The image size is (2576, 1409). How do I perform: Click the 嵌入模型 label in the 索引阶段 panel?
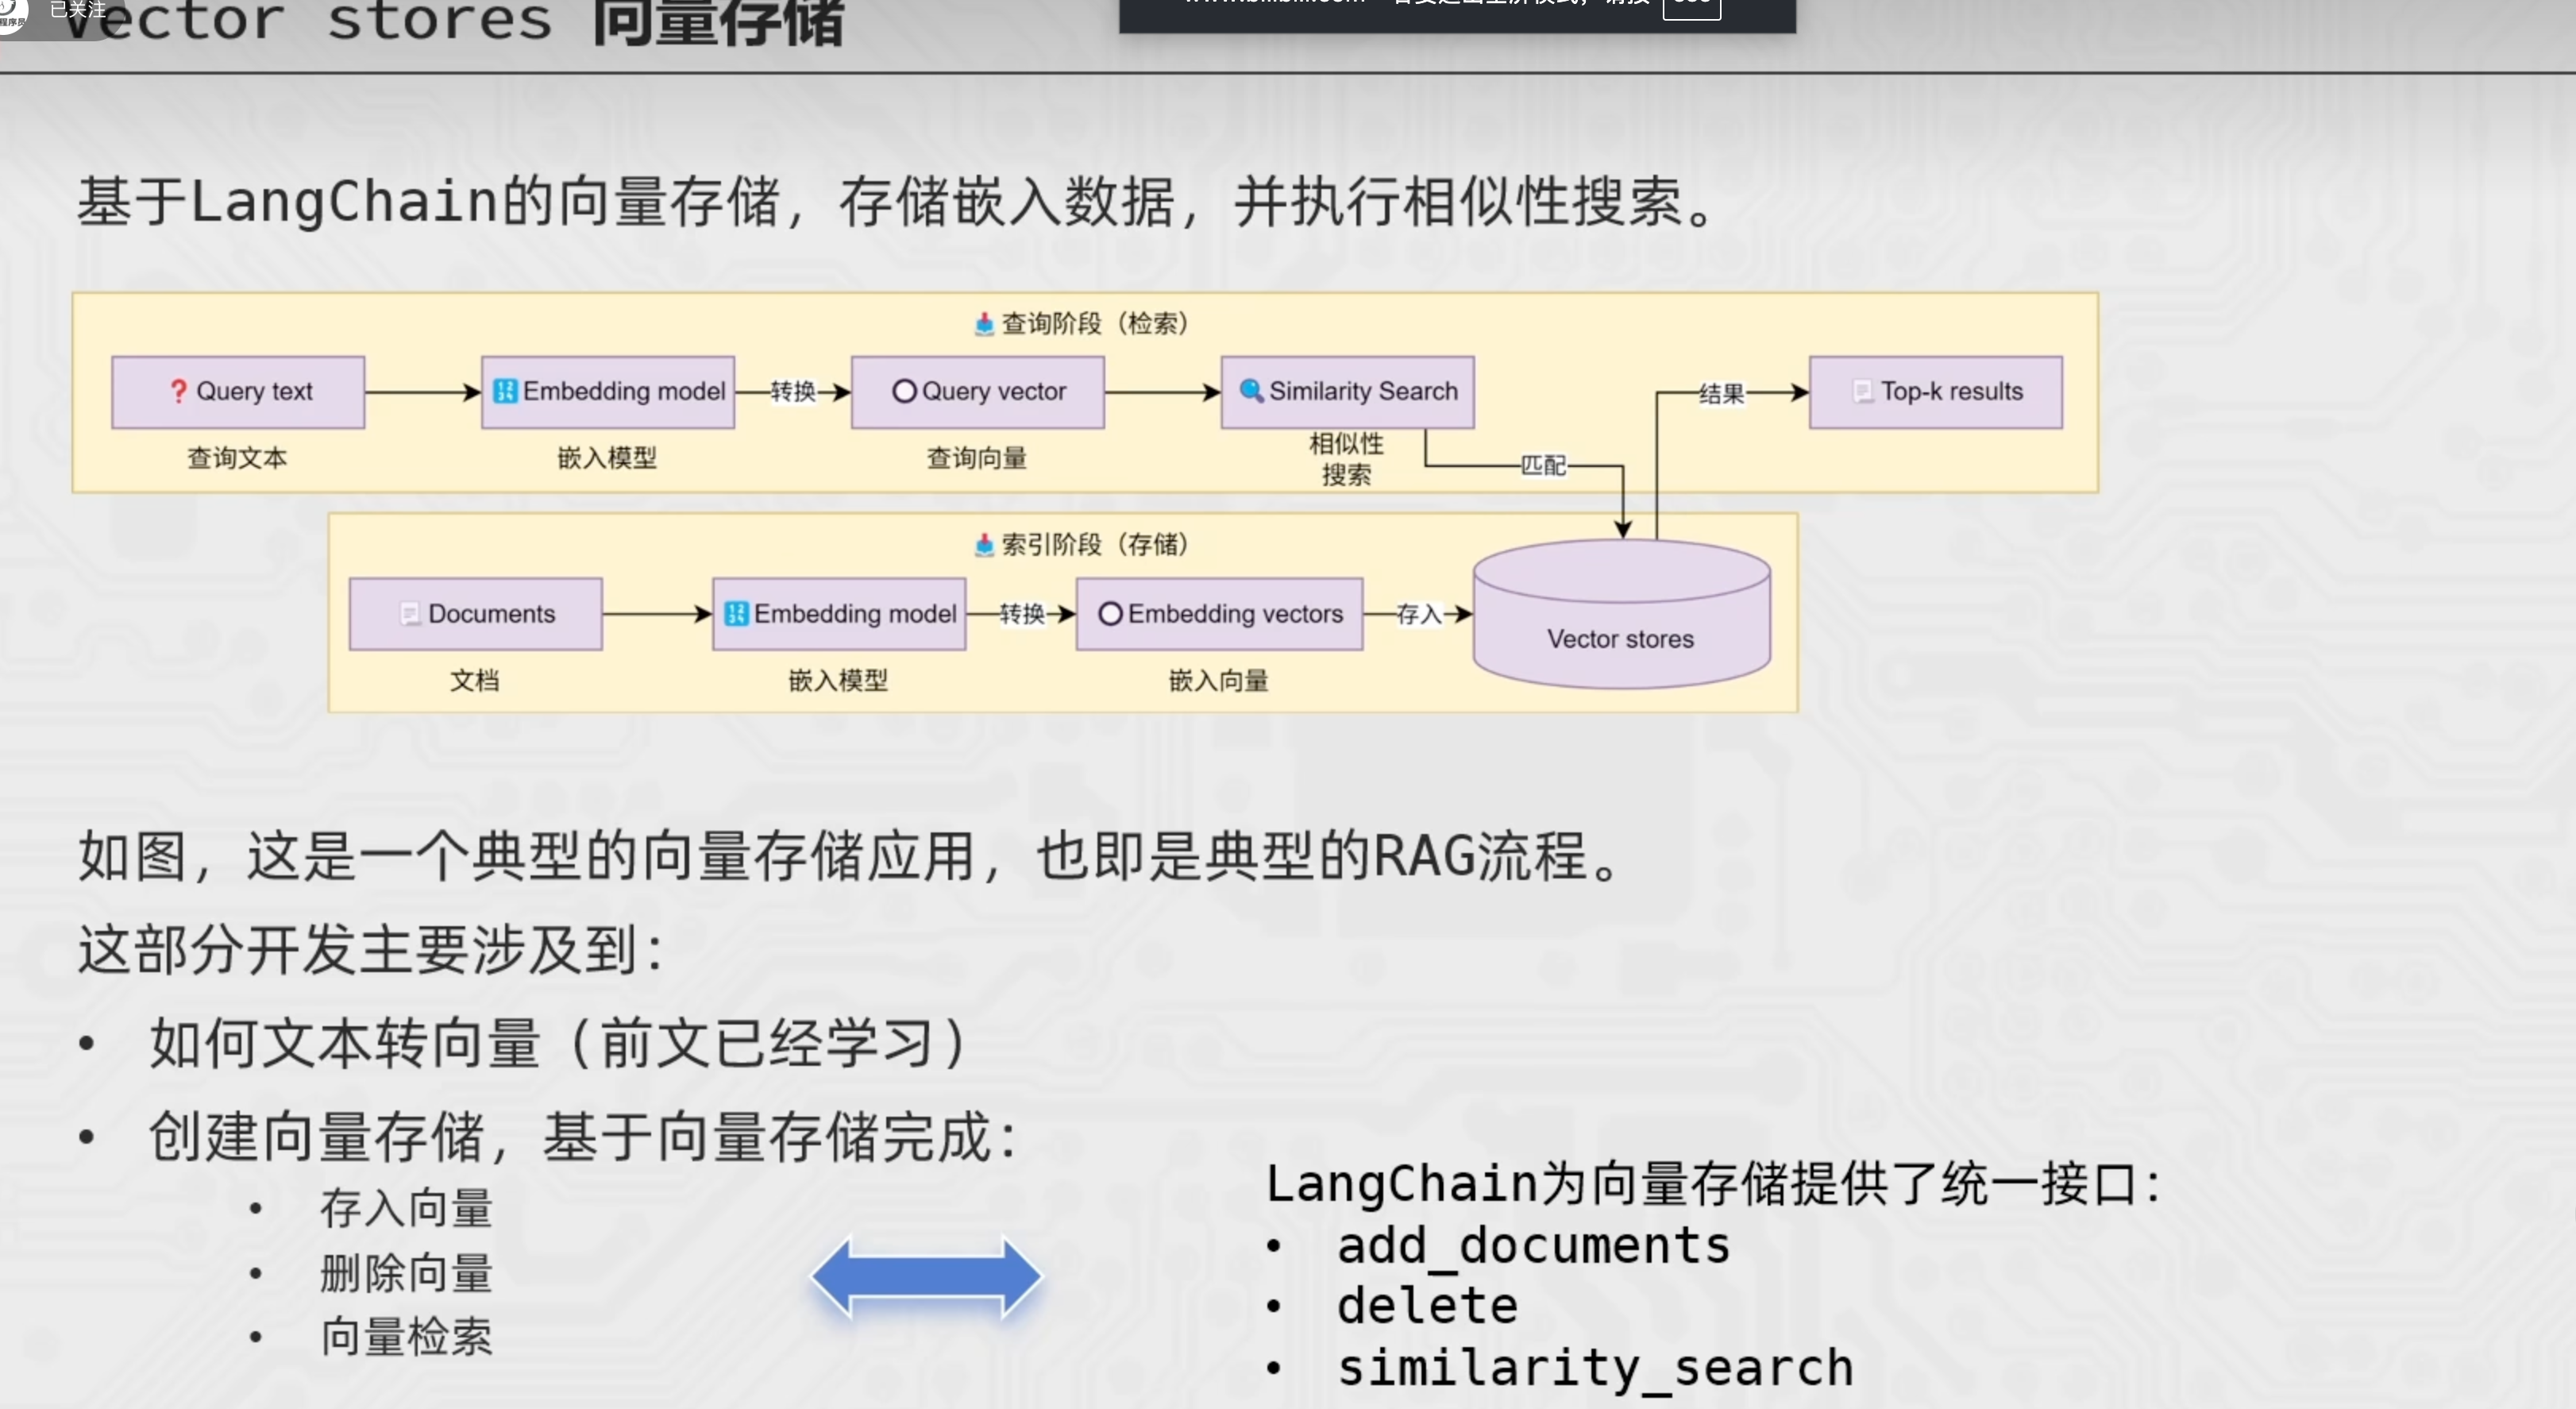click(x=838, y=680)
